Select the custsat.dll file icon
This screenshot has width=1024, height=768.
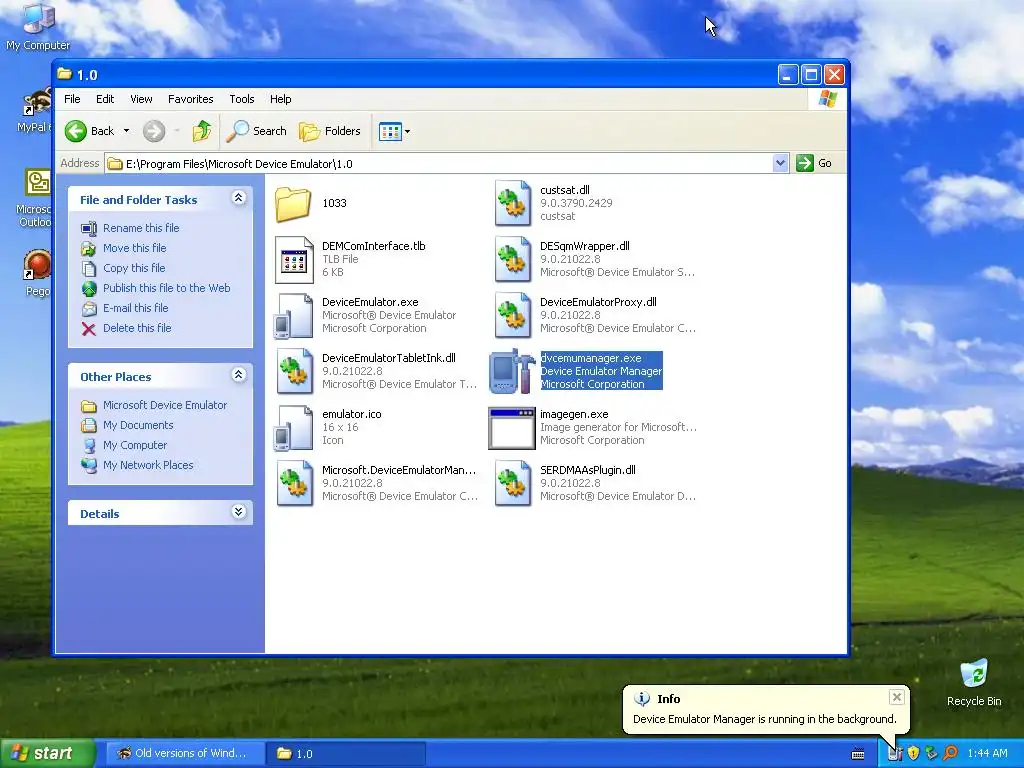pos(513,203)
